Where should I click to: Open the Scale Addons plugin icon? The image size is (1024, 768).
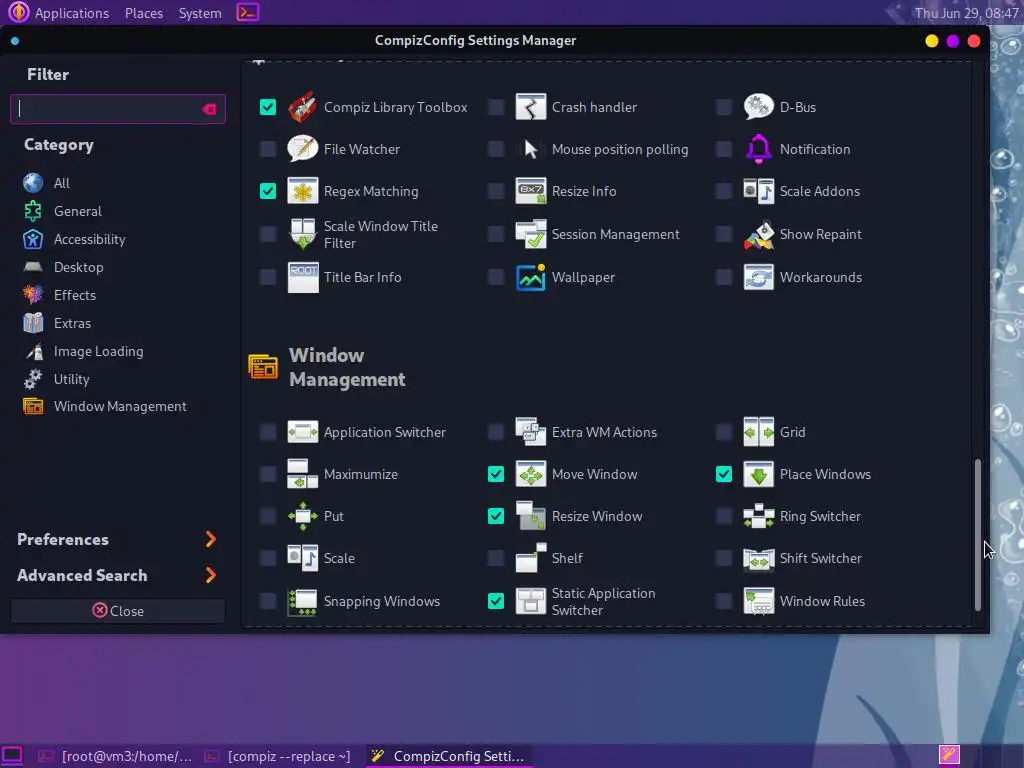[758, 191]
